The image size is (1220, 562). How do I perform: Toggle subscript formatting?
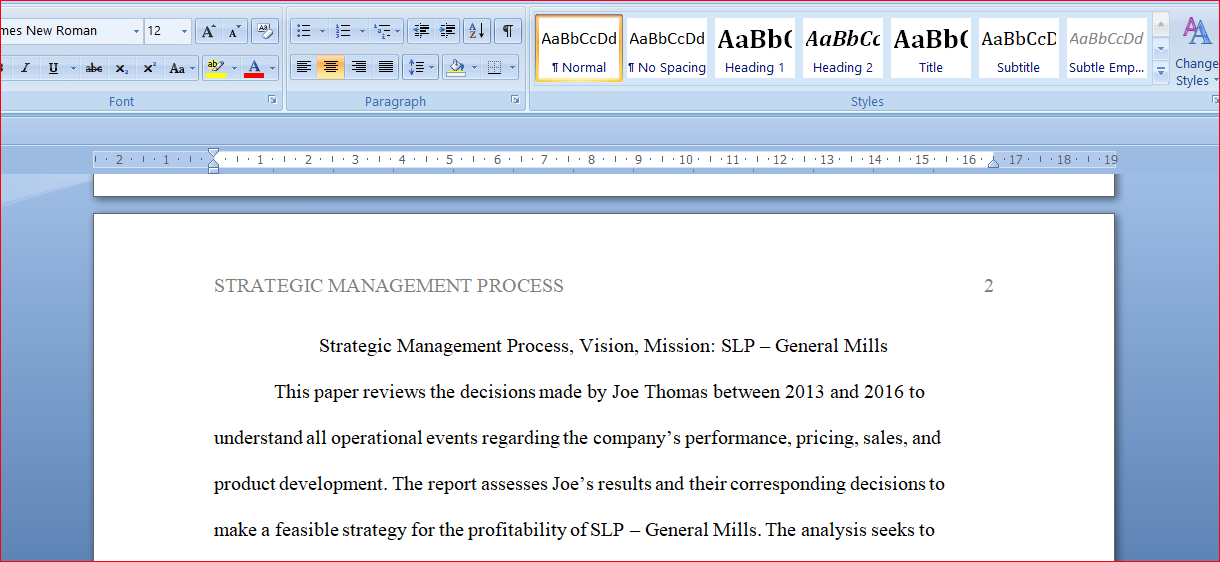pyautogui.click(x=122, y=68)
